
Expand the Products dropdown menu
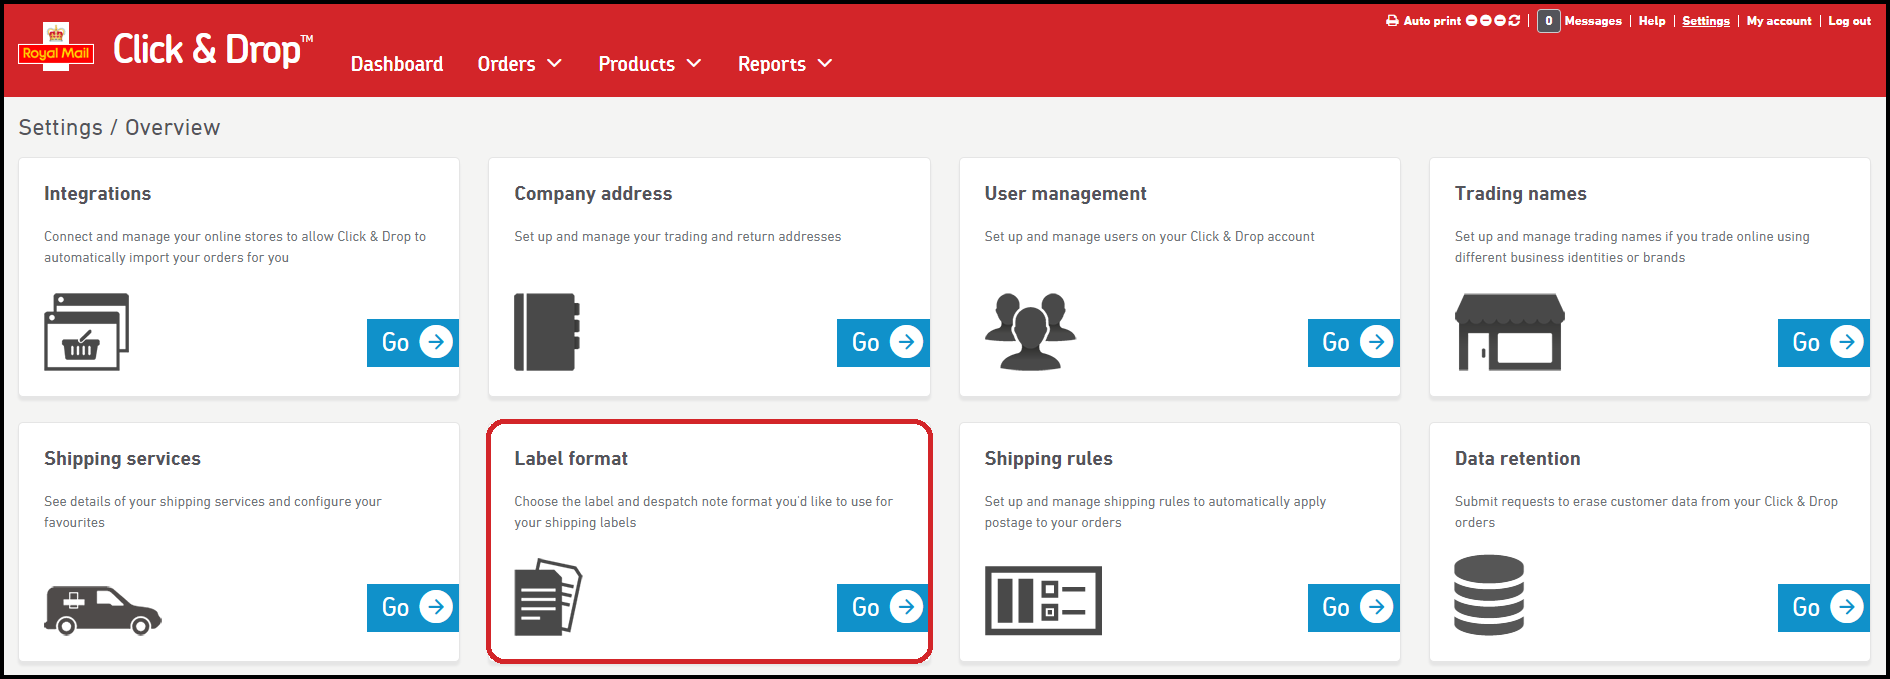coord(649,64)
